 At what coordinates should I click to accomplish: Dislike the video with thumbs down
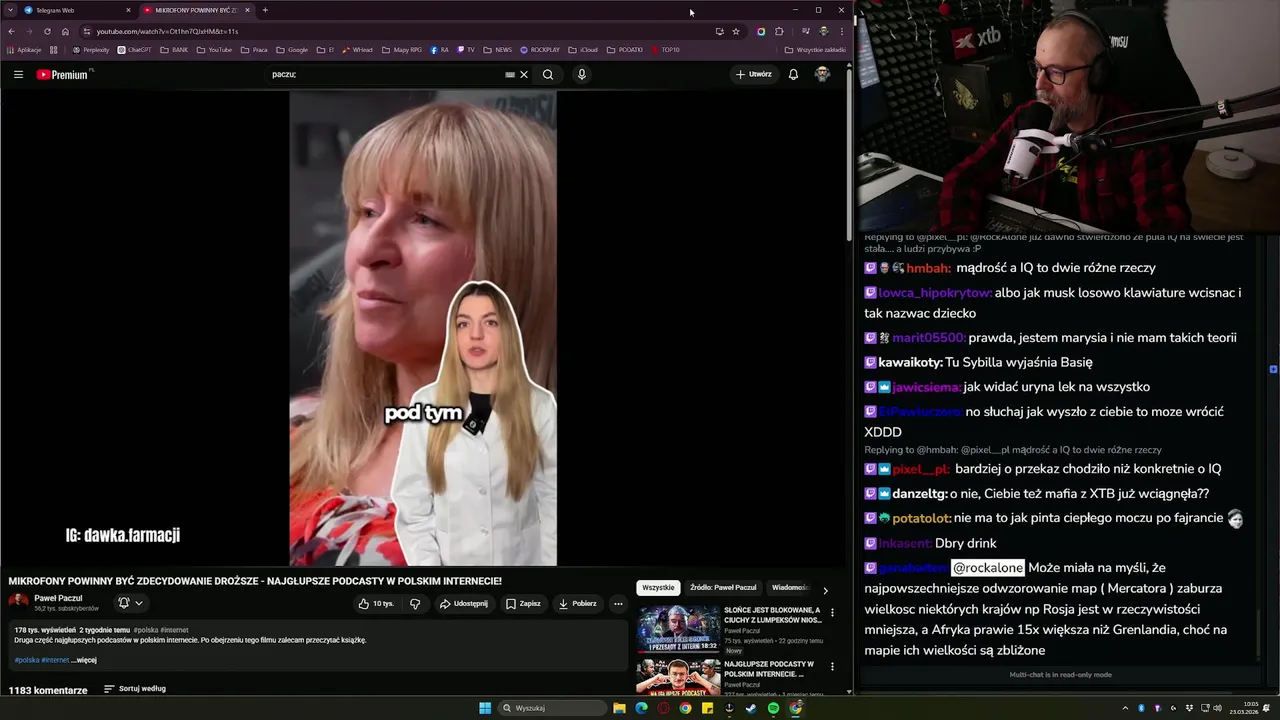415,603
